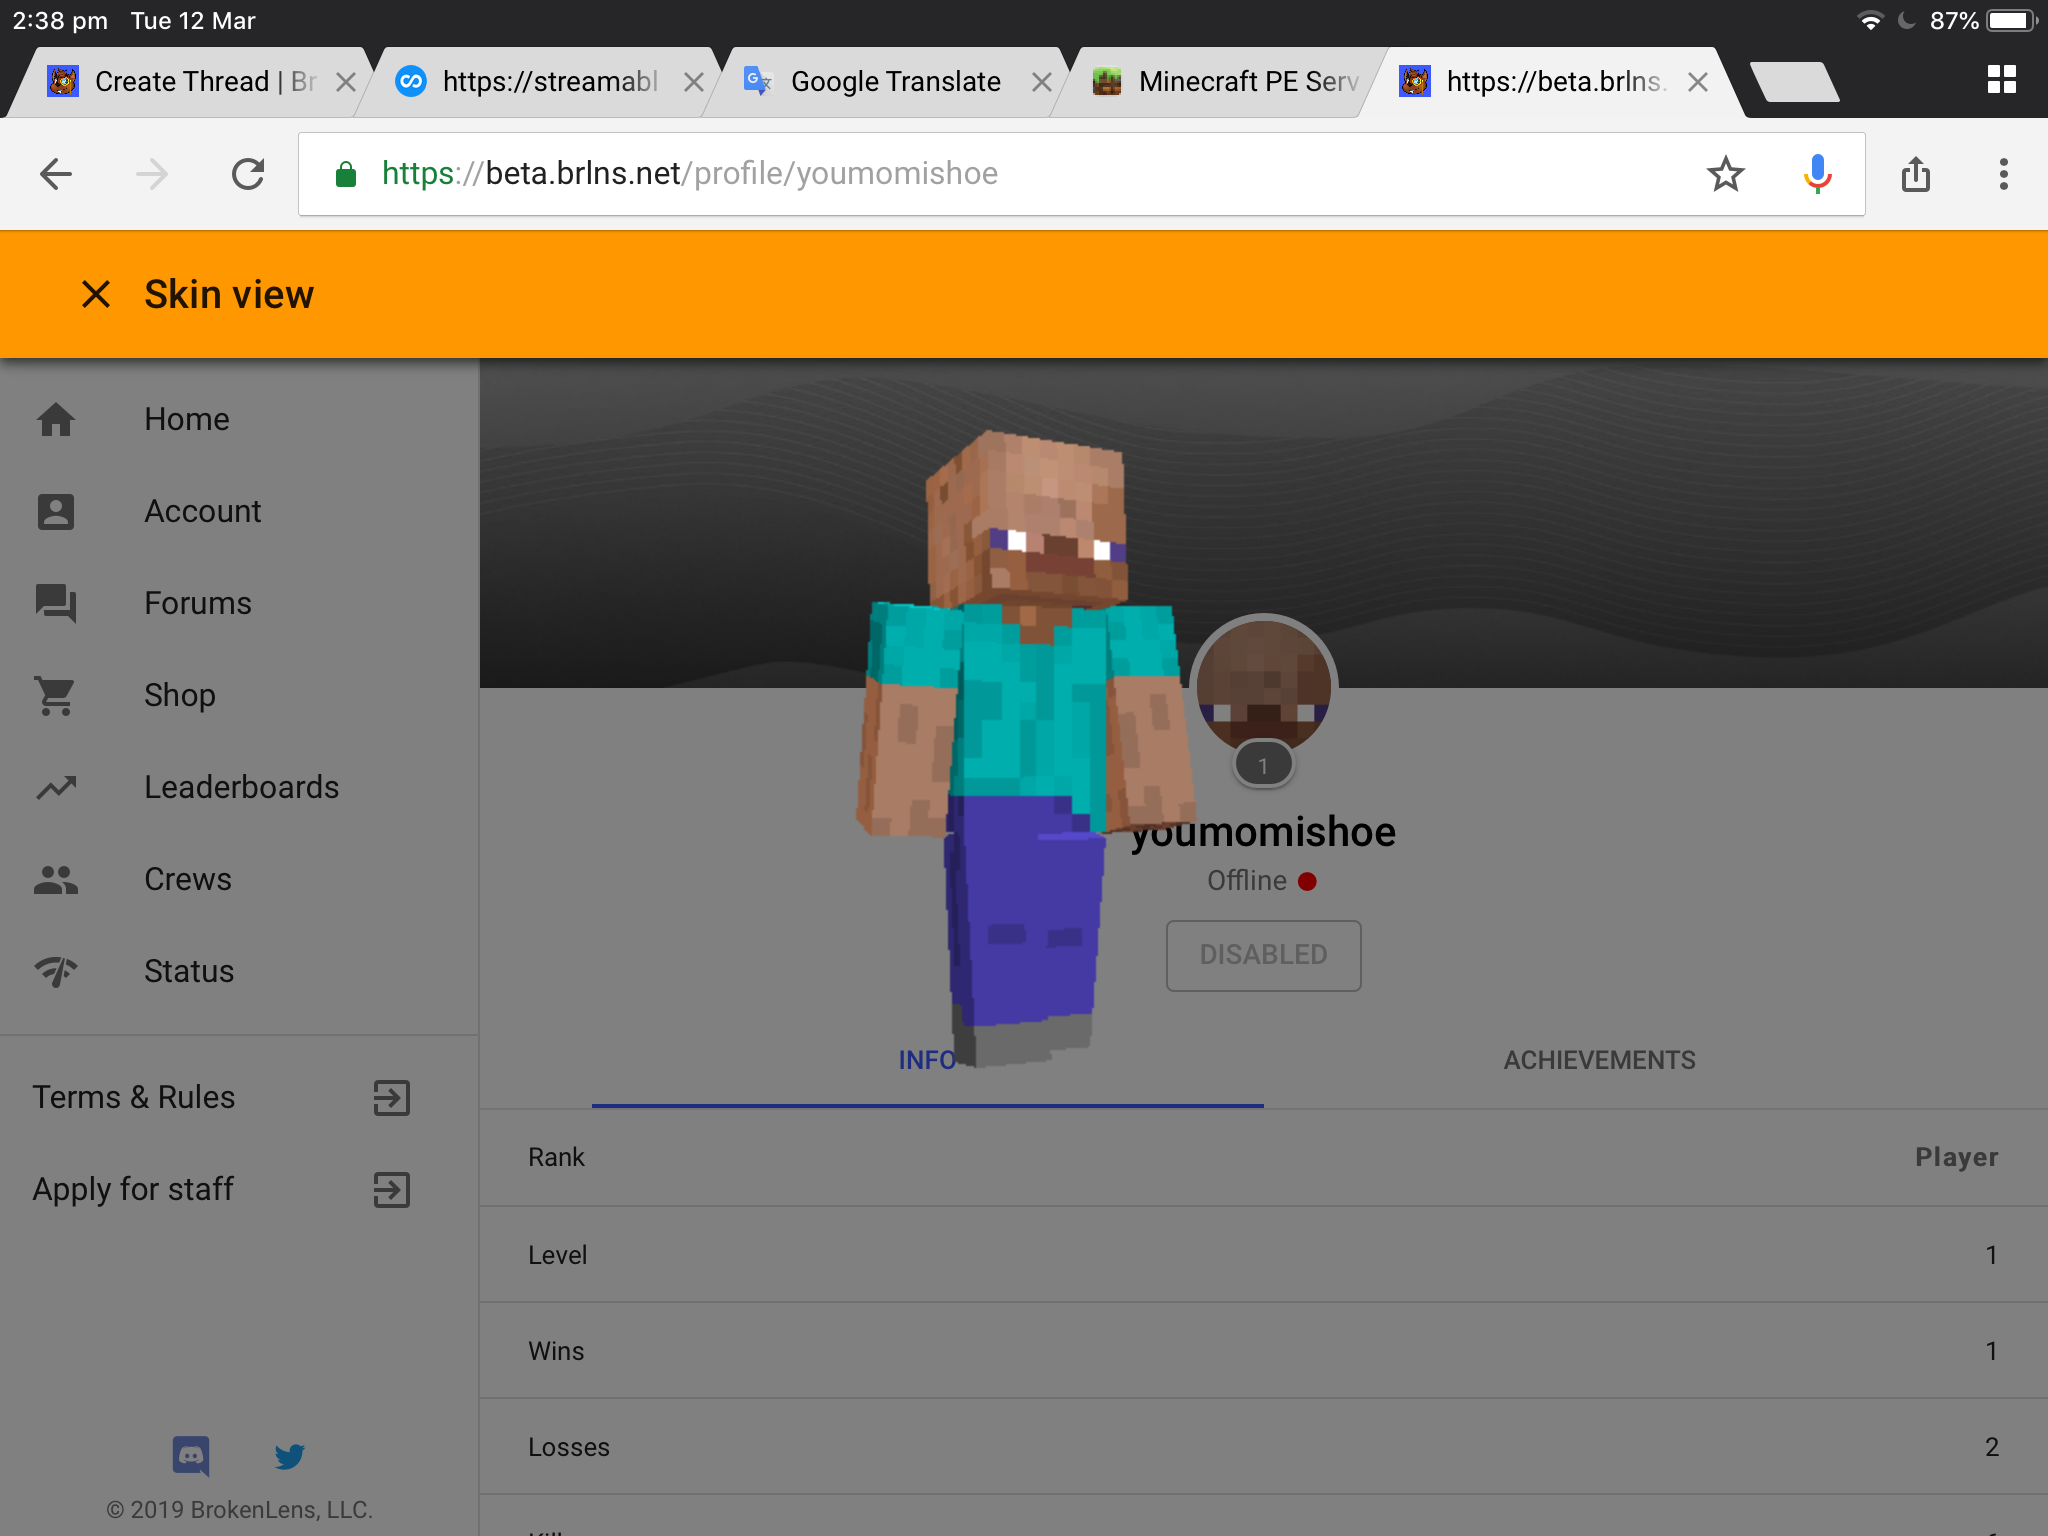Open the Home sidebar icon
The width and height of the screenshot is (2048, 1536).
(x=56, y=419)
